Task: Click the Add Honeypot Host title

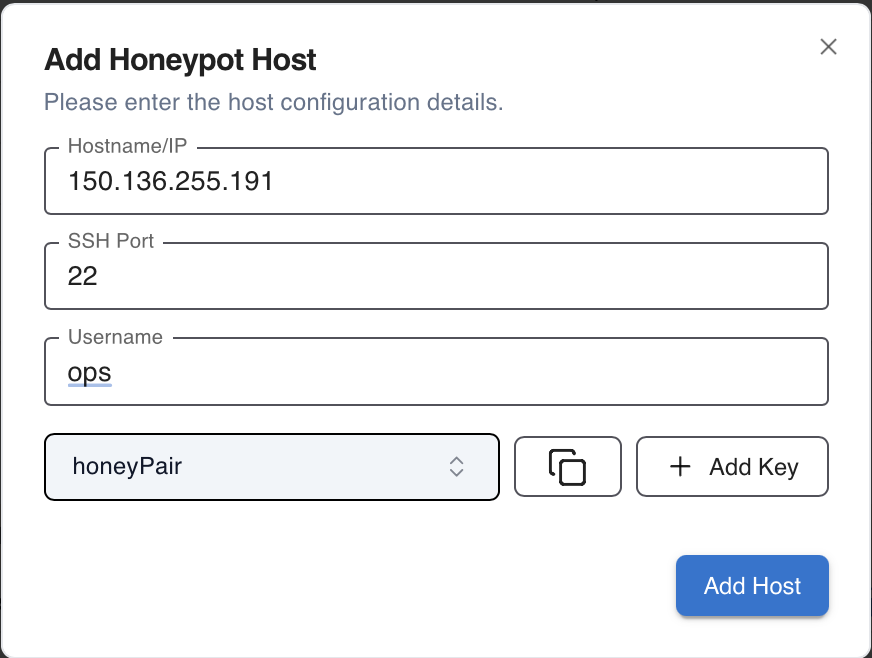Action: tap(180, 60)
